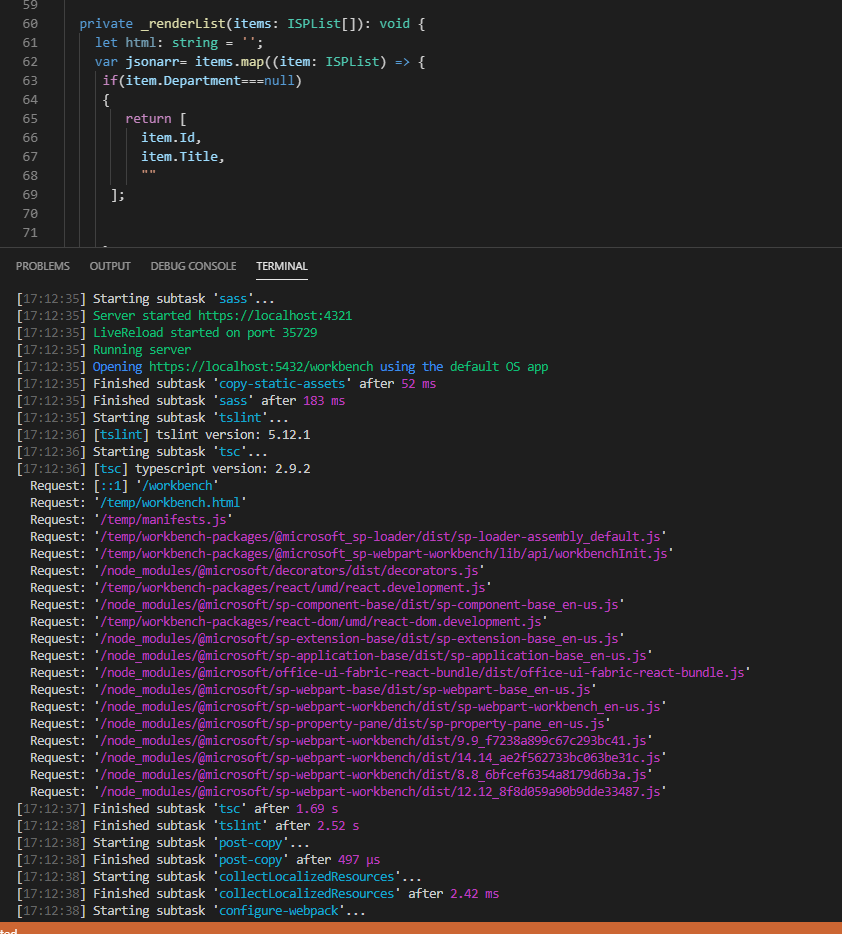
Task: Click '_renderList' method name in the editor
Action: coord(183,24)
